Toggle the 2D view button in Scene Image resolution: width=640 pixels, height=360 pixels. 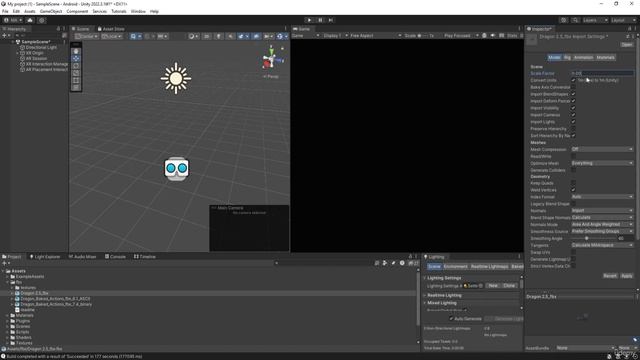207,36
